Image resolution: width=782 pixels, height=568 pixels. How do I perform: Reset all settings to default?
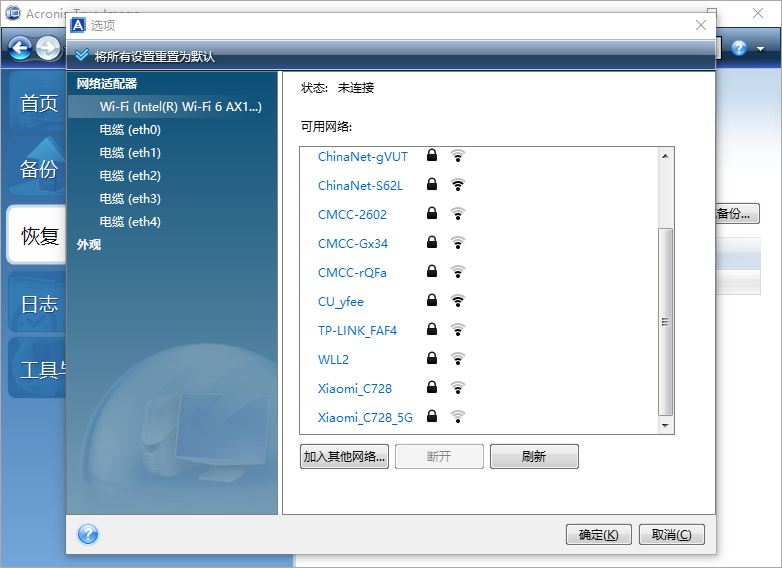[x=155, y=56]
